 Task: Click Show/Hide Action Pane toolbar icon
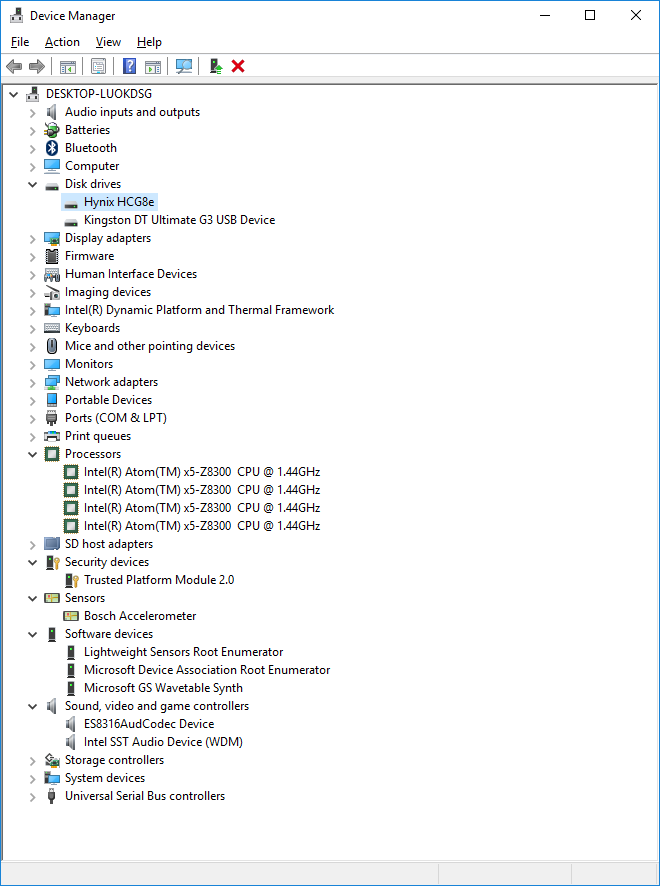[153, 67]
